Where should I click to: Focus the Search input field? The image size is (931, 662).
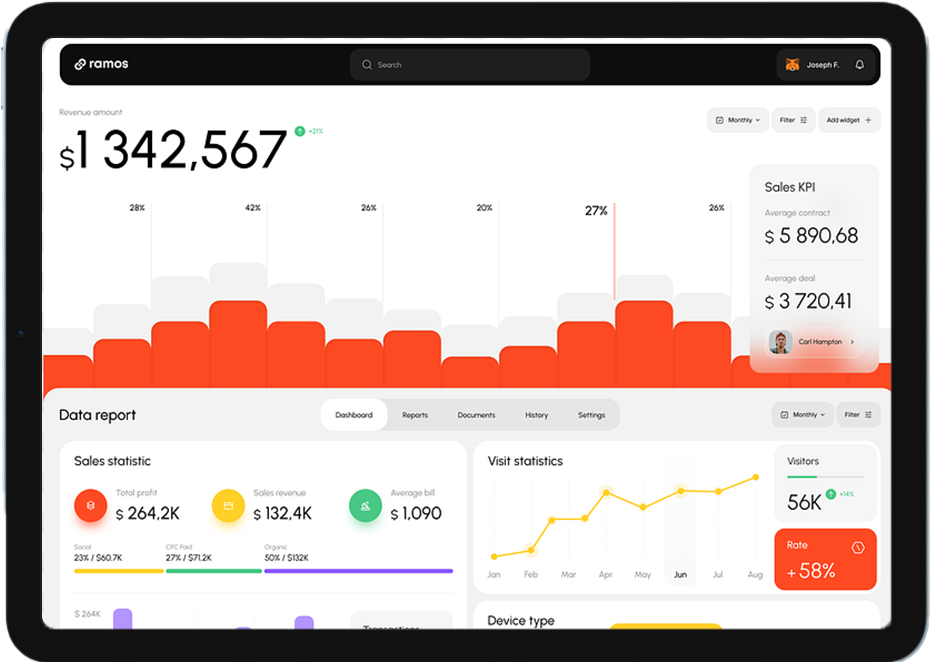(470, 65)
